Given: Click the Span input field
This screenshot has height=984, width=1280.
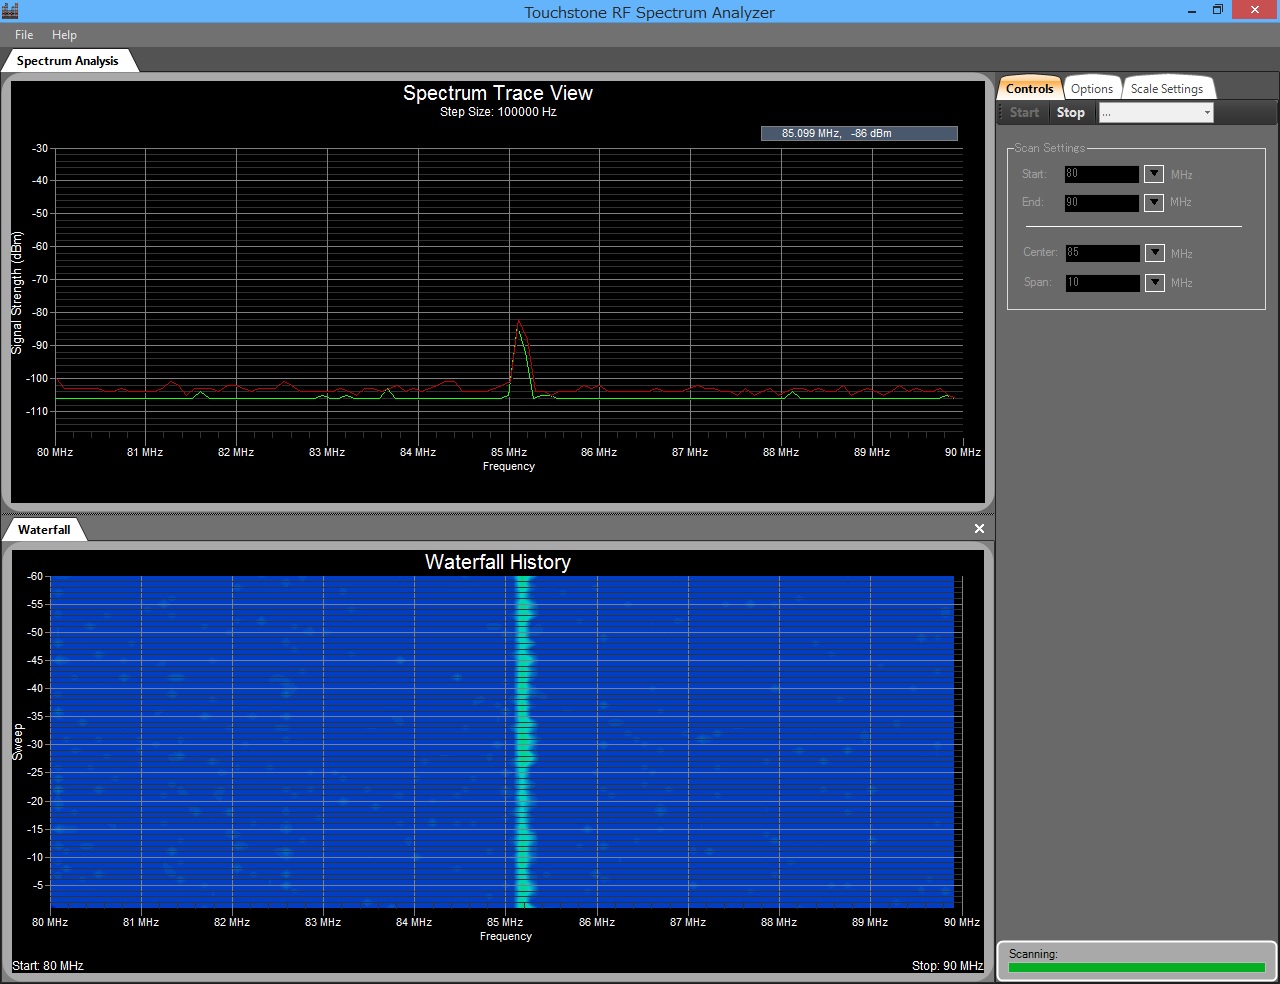Looking at the screenshot, I should coord(1102,283).
